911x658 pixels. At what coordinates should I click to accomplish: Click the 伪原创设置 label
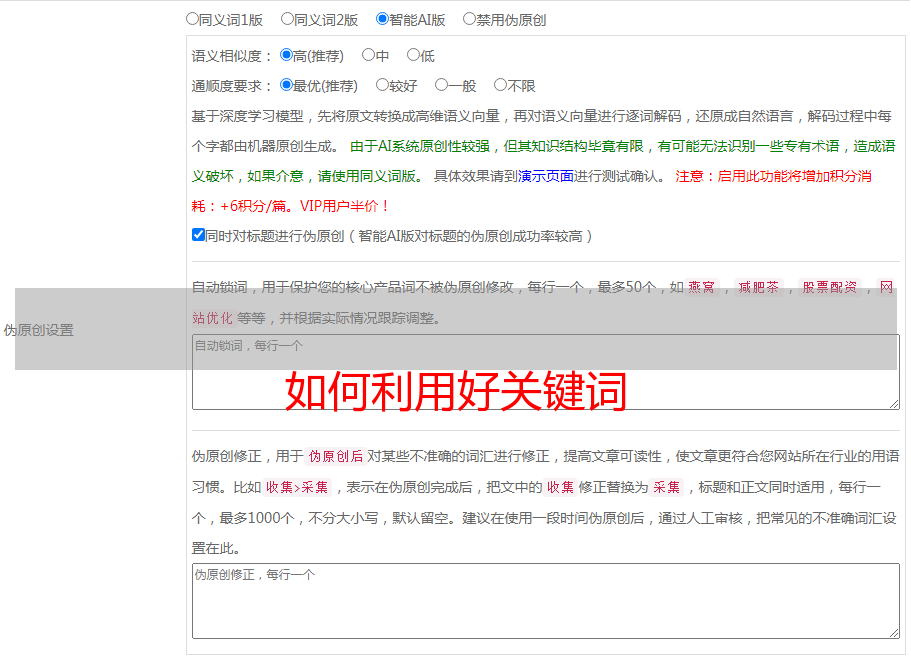(x=39, y=330)
